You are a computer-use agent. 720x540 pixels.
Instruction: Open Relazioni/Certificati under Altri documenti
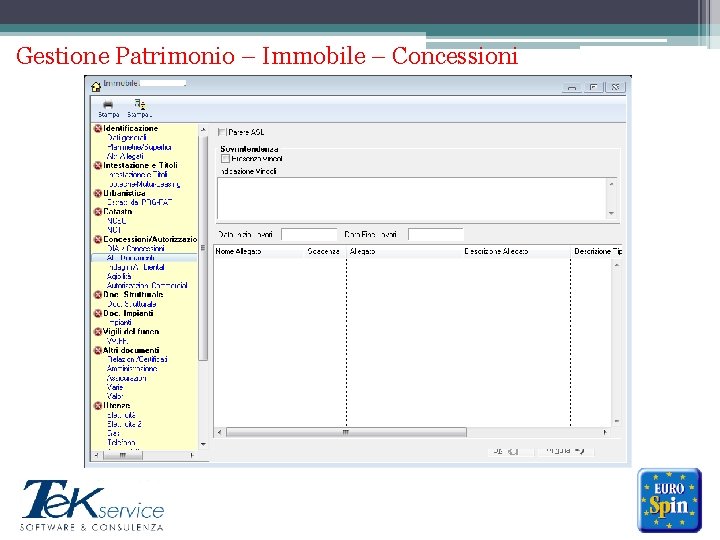click(x=137, y=359)
